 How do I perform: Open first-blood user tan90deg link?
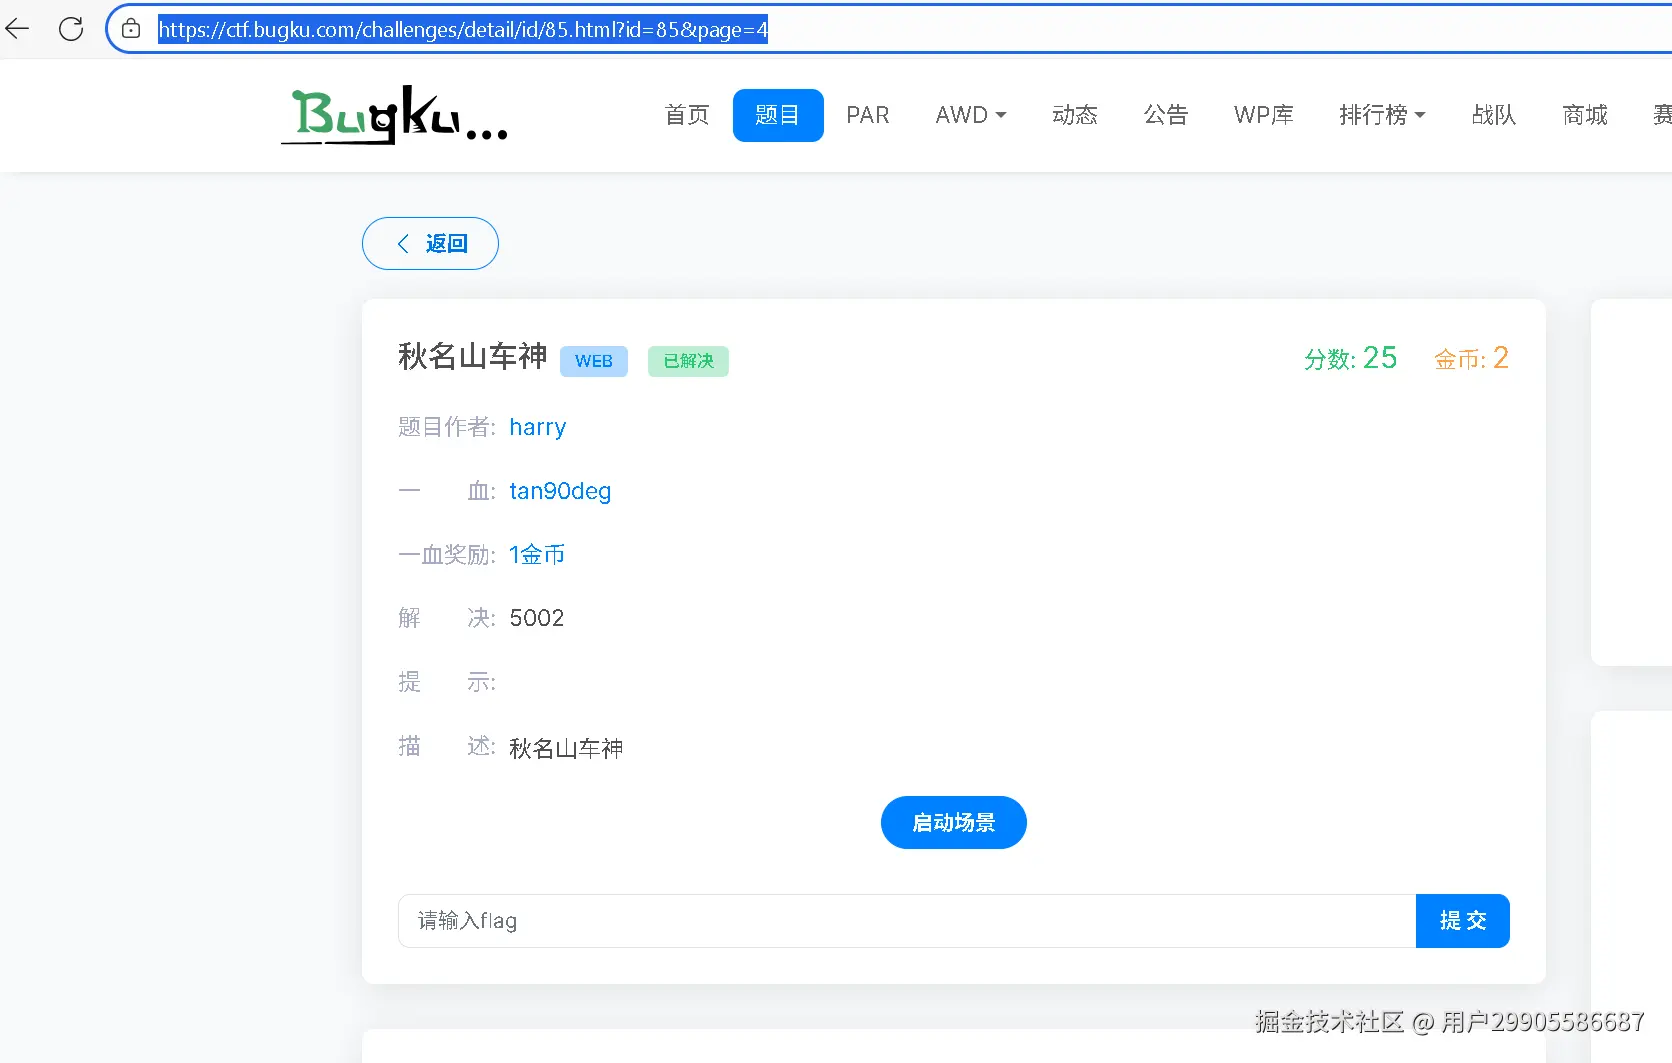pyautogui.click(x=560, y=491)
